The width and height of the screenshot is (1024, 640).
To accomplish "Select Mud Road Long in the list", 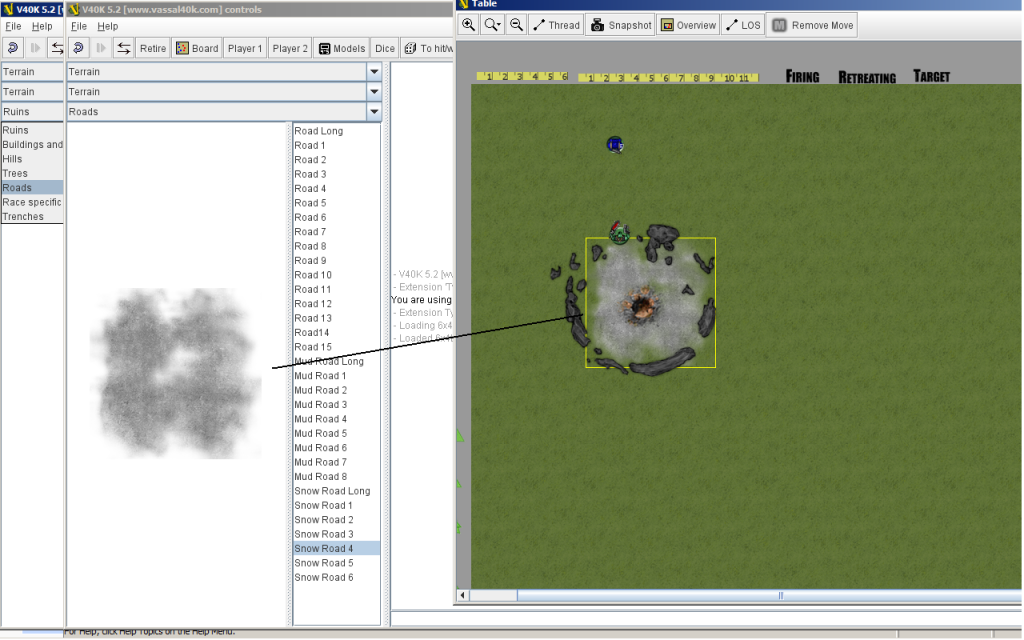I will coord(328,362).
